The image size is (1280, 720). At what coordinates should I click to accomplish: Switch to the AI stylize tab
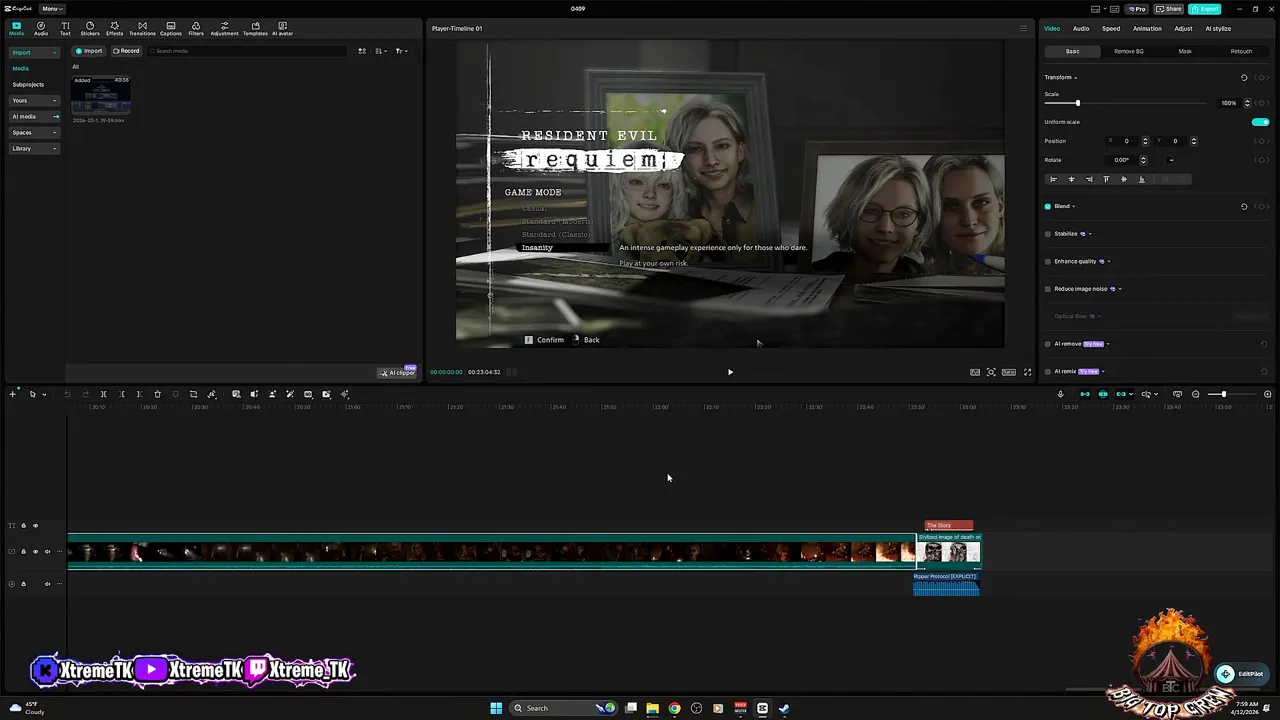(1218, 28)
